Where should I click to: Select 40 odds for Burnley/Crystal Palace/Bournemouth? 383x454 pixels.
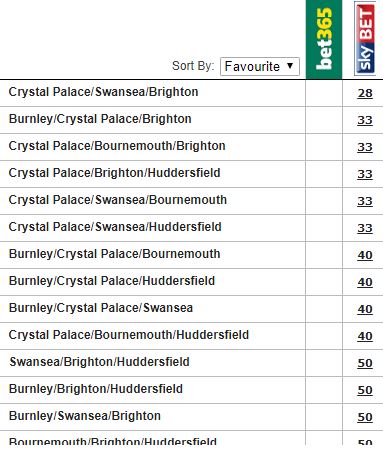[365, 255]
